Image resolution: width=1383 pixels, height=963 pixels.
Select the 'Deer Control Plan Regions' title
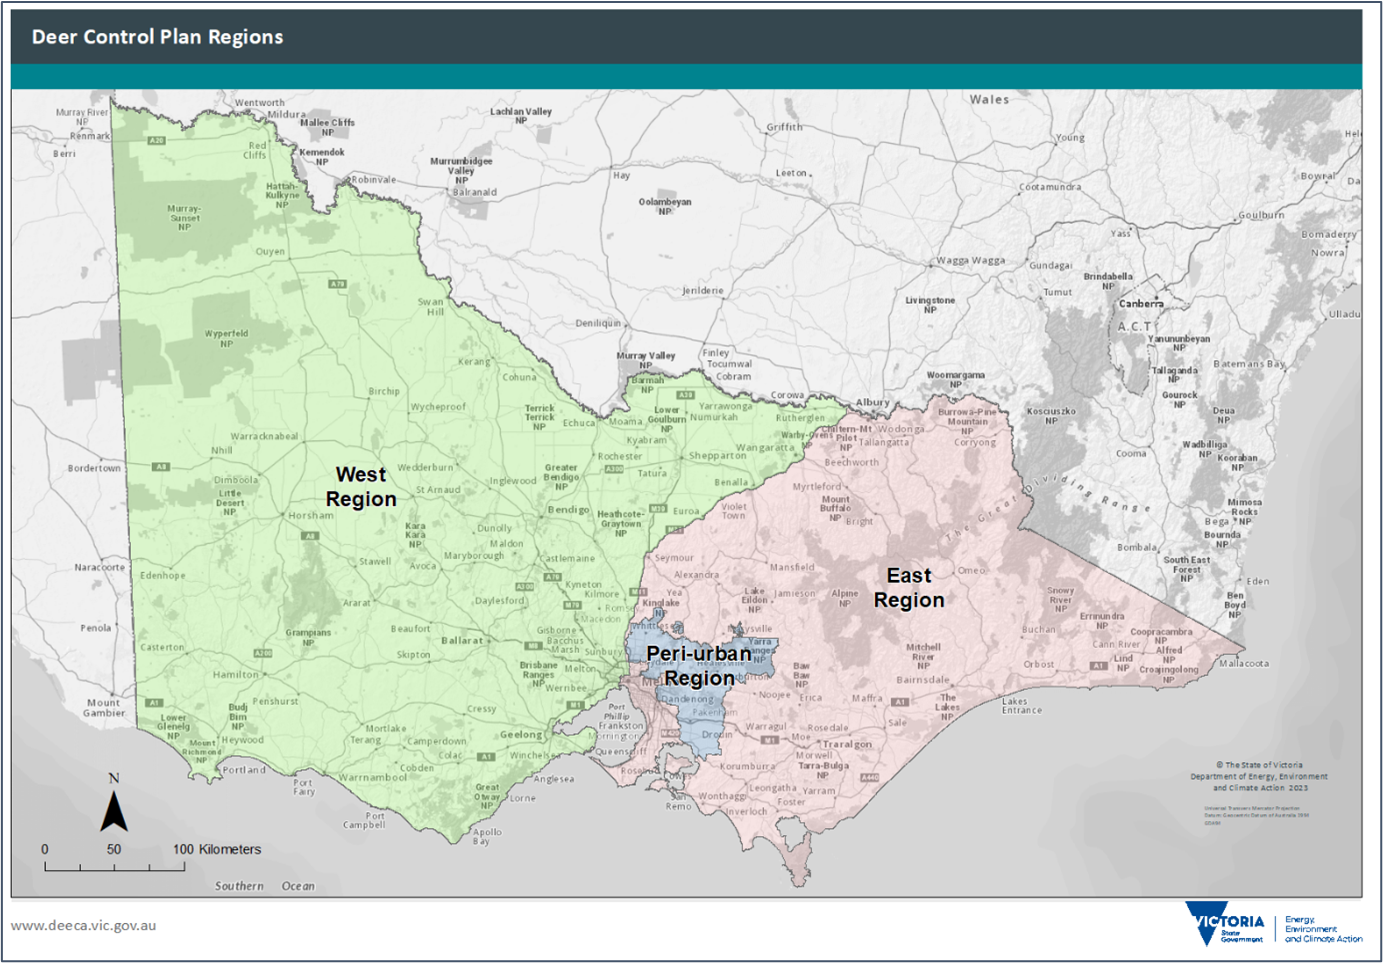[x=158, y=37]
